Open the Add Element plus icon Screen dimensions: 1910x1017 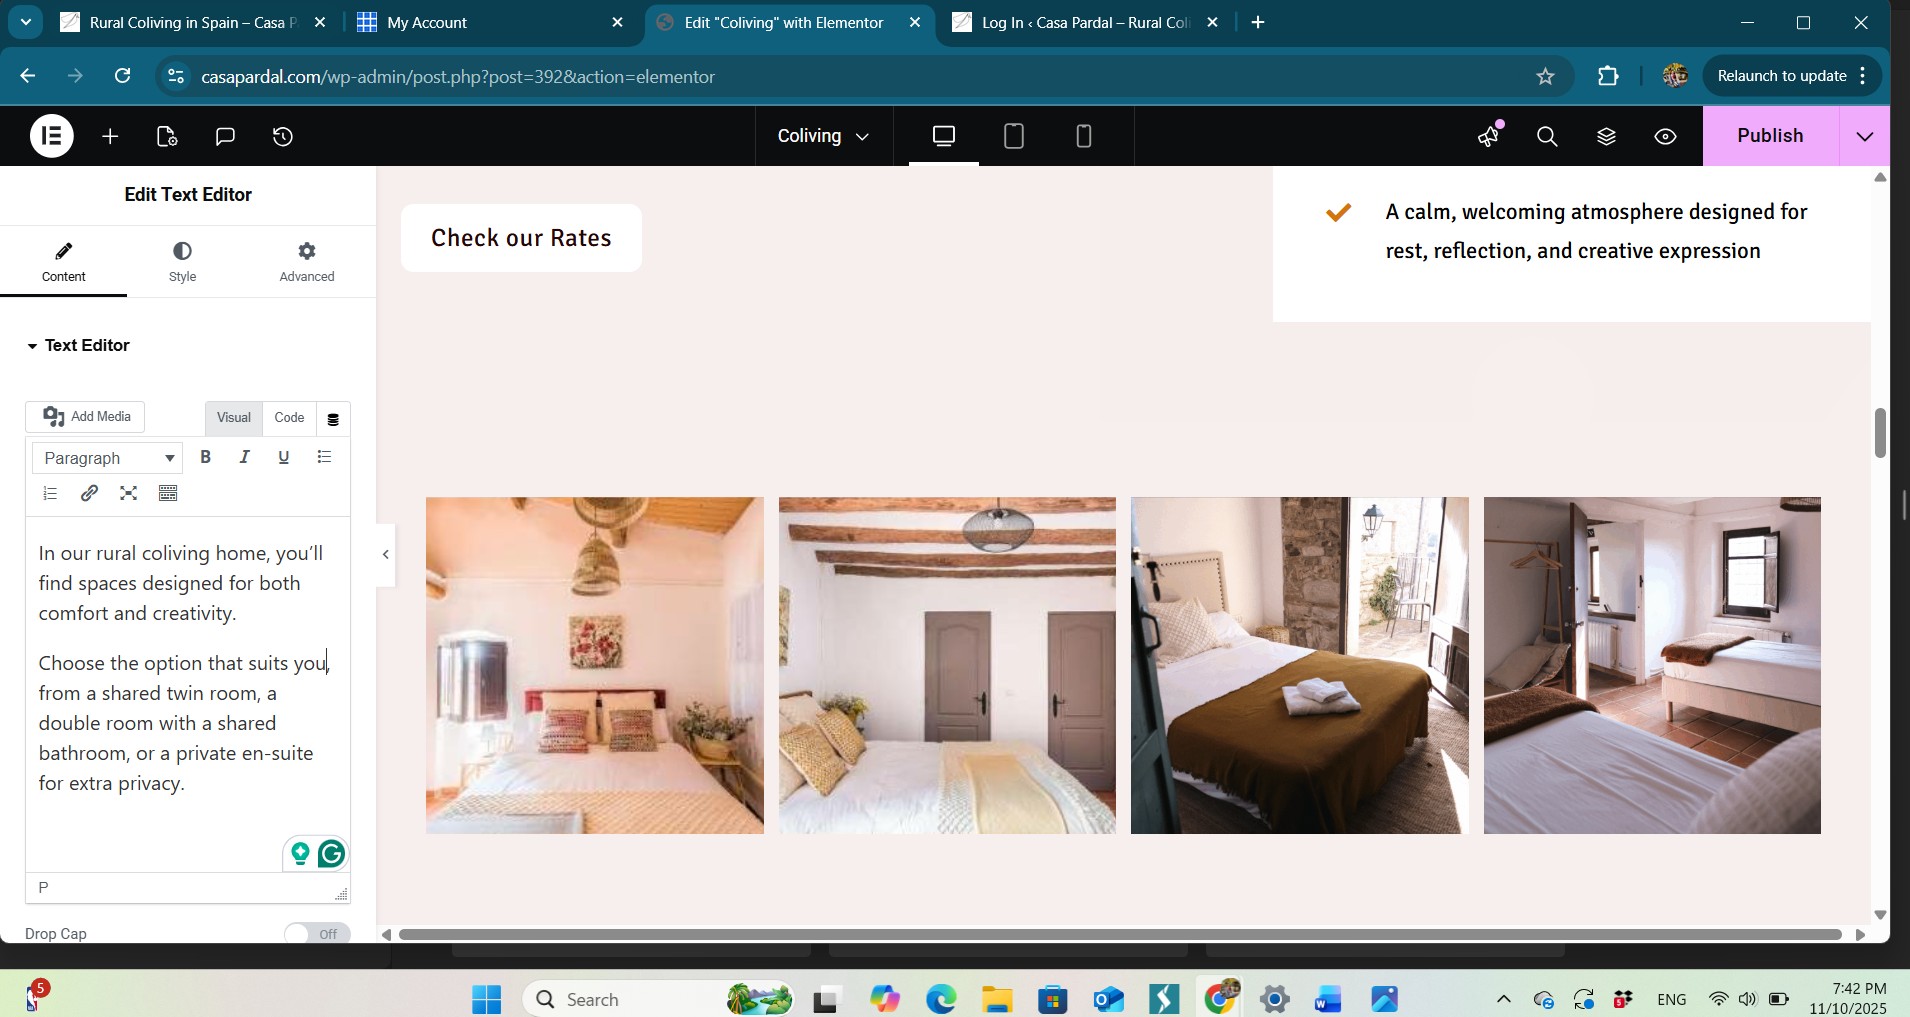click(x=110, y=136)
